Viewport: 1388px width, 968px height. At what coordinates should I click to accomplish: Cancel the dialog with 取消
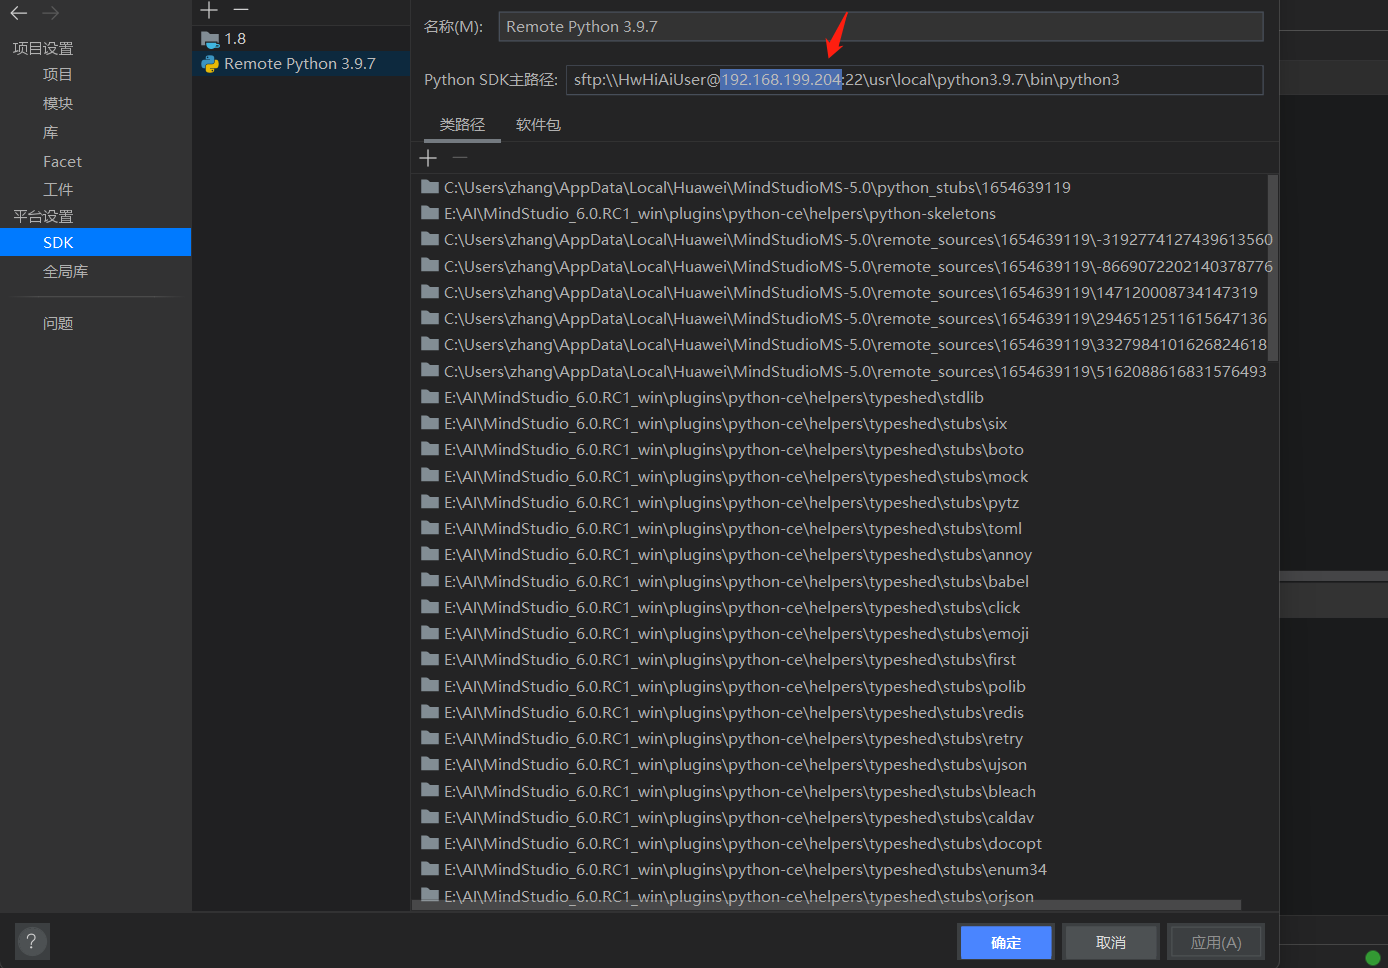tap(1111, 942)
